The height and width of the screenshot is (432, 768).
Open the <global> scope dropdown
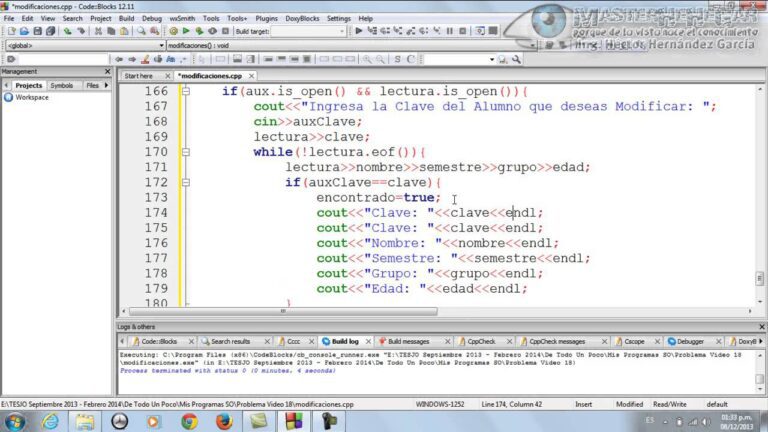click(85, 46)
